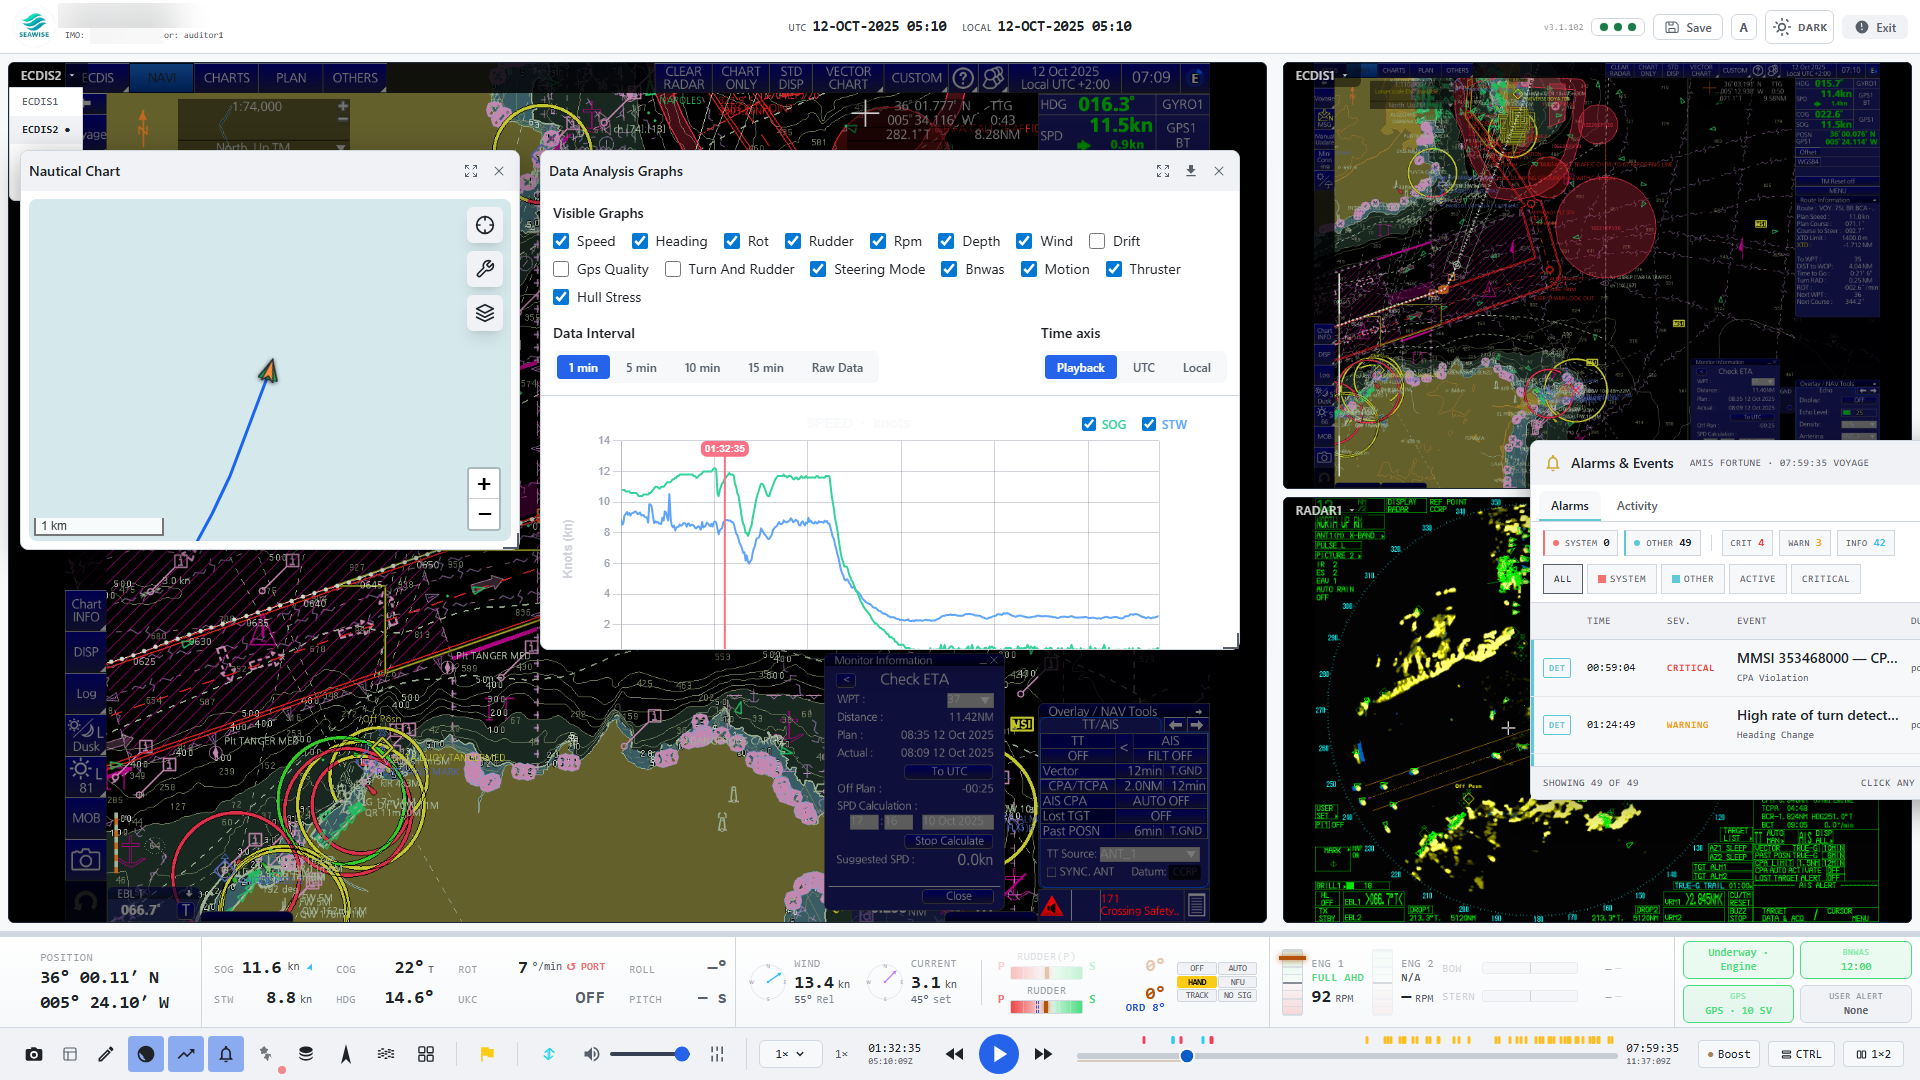Switch time axis to UTC
Viewport: 1920px width, 1080px height.
tap(1144, 368)
